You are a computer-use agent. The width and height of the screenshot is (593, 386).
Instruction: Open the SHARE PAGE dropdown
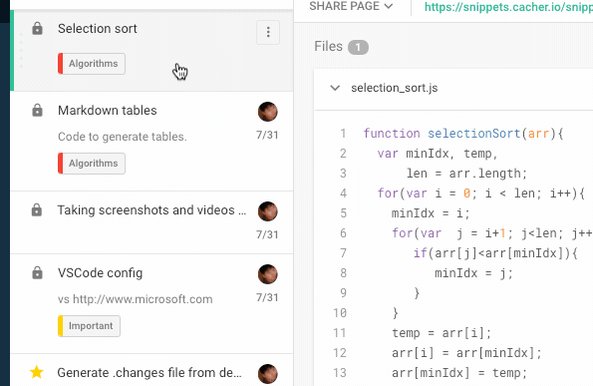click(351, 6)
